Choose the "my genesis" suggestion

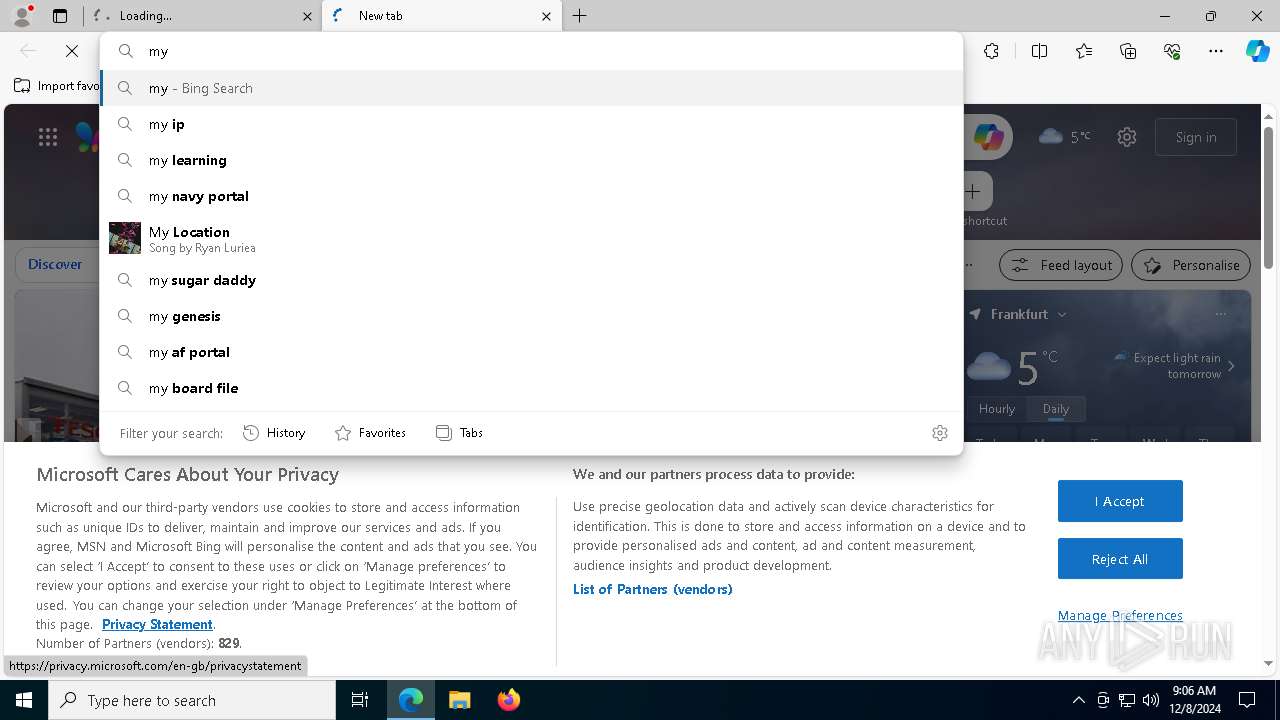pyautogui.click(x=531, y=316)
